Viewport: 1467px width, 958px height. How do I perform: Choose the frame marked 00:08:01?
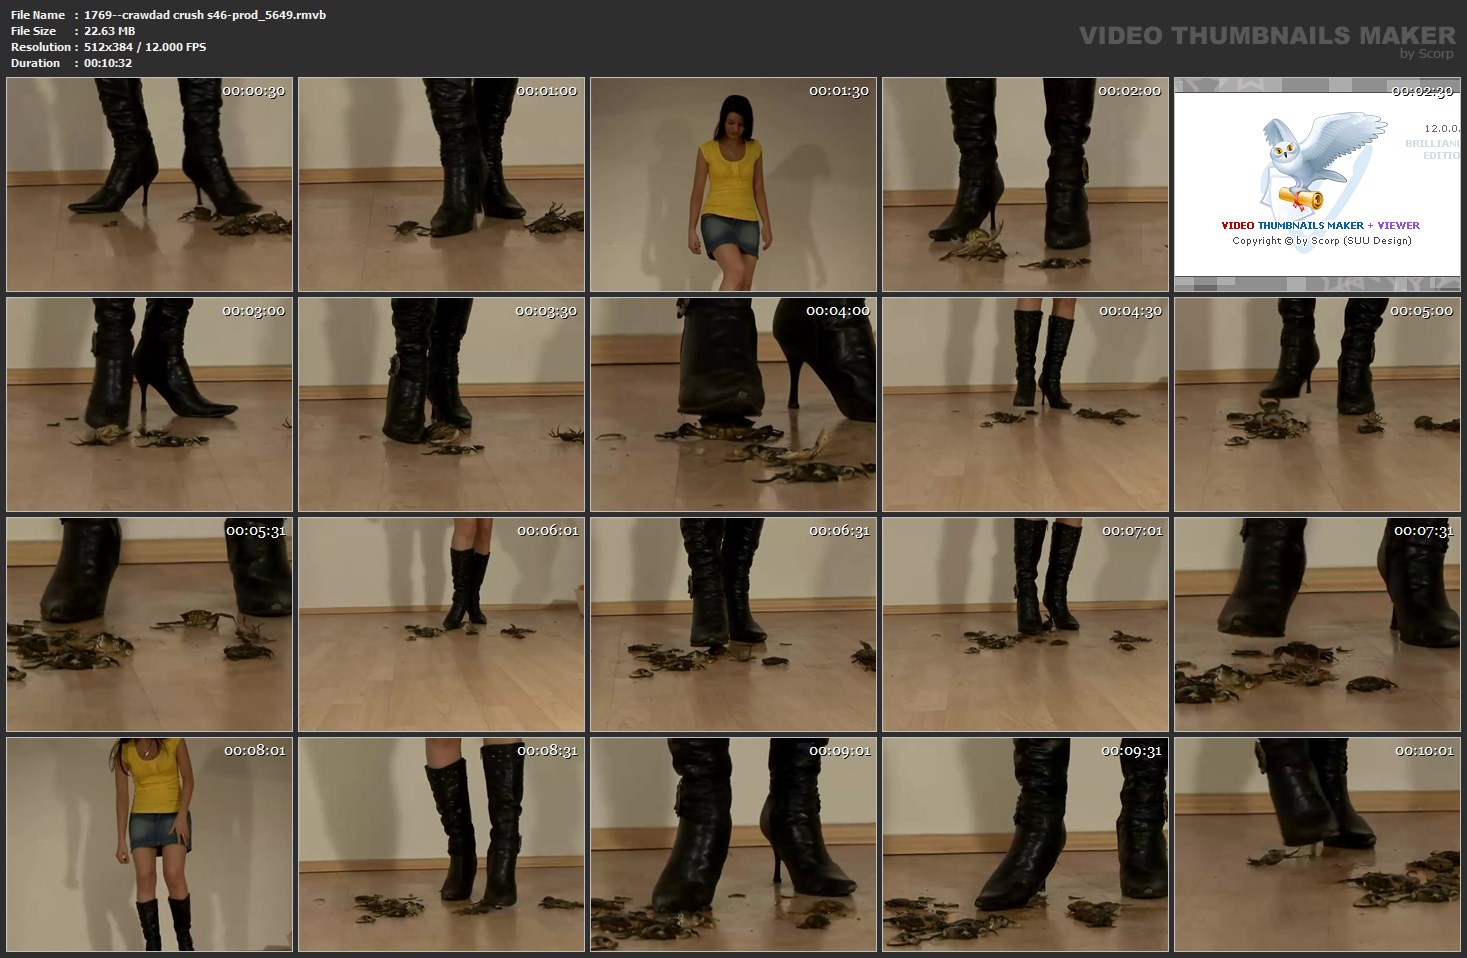(x=150, y=845)
